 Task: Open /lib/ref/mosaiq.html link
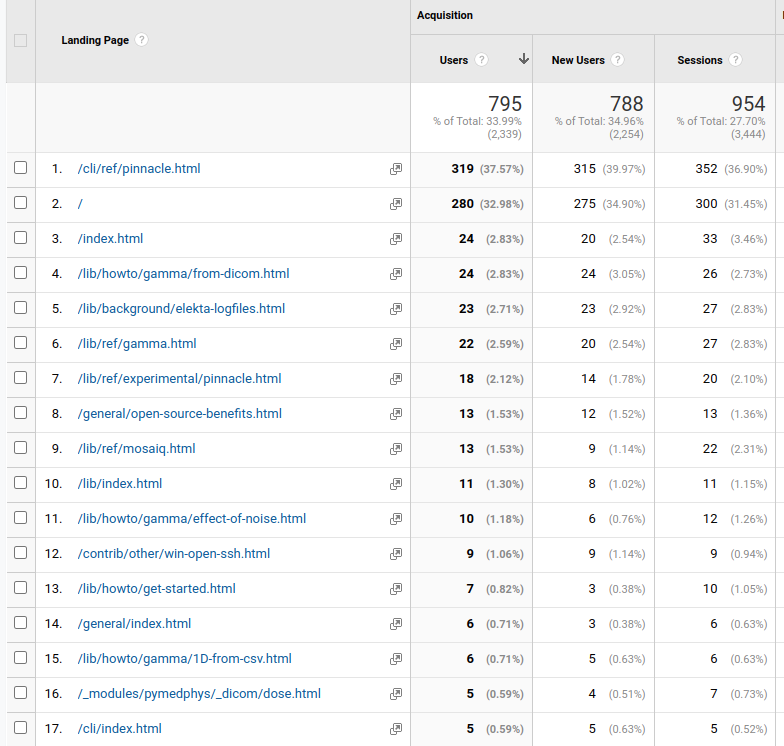tap(136, 449)
